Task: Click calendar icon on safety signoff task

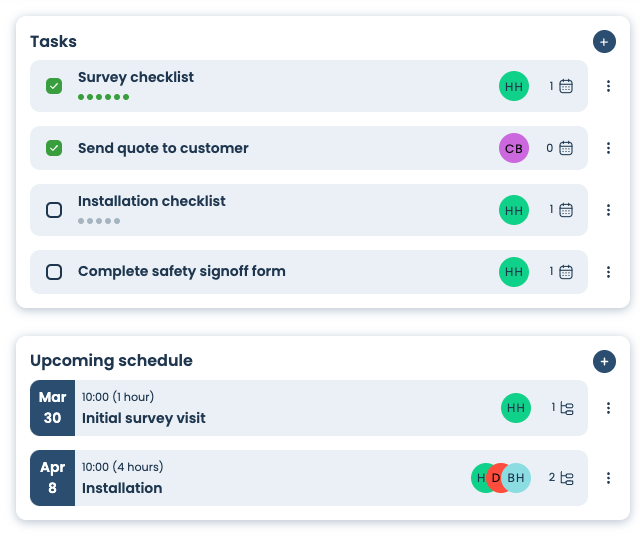Action: 566,271
